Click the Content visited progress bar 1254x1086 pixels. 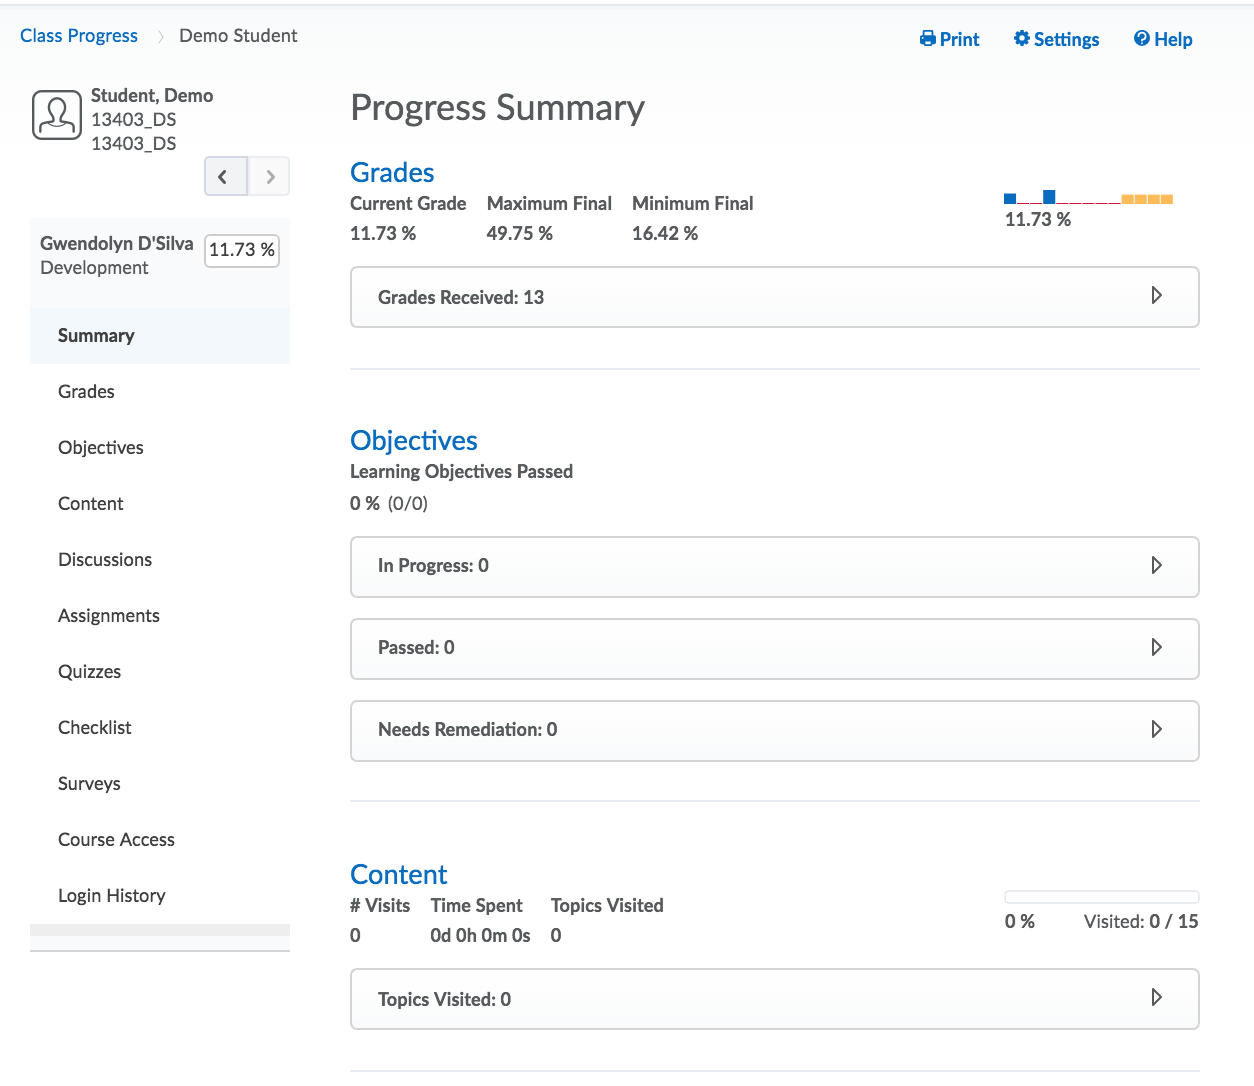(x=1101, y=897)
